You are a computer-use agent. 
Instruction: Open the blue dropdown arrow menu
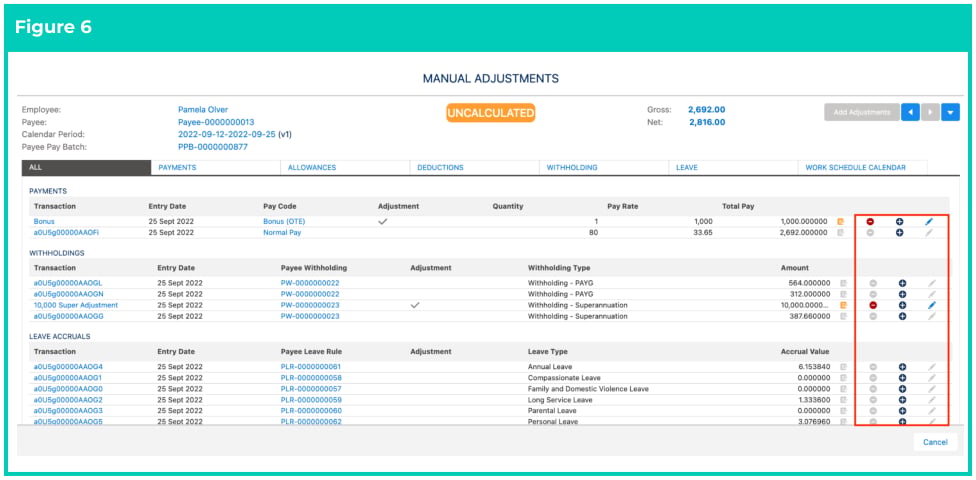[x=950, y=112]
